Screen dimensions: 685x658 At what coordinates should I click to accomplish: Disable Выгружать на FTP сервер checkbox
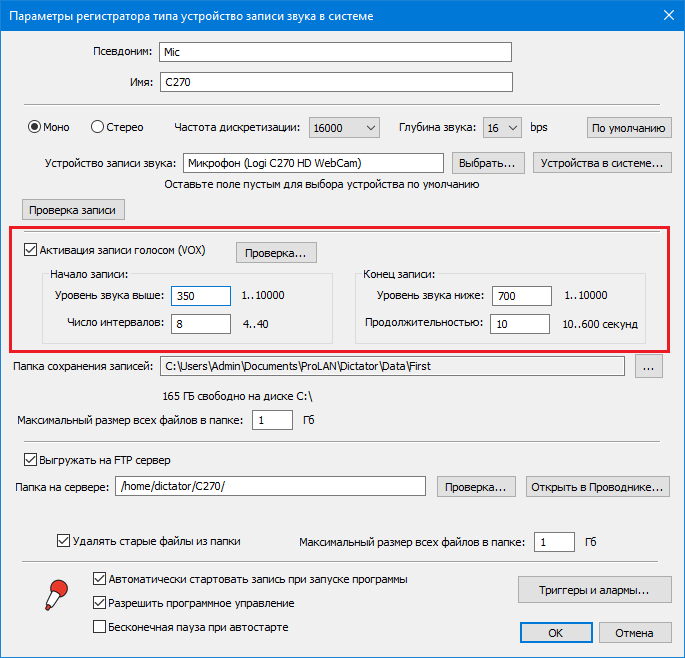coord(29,460)
